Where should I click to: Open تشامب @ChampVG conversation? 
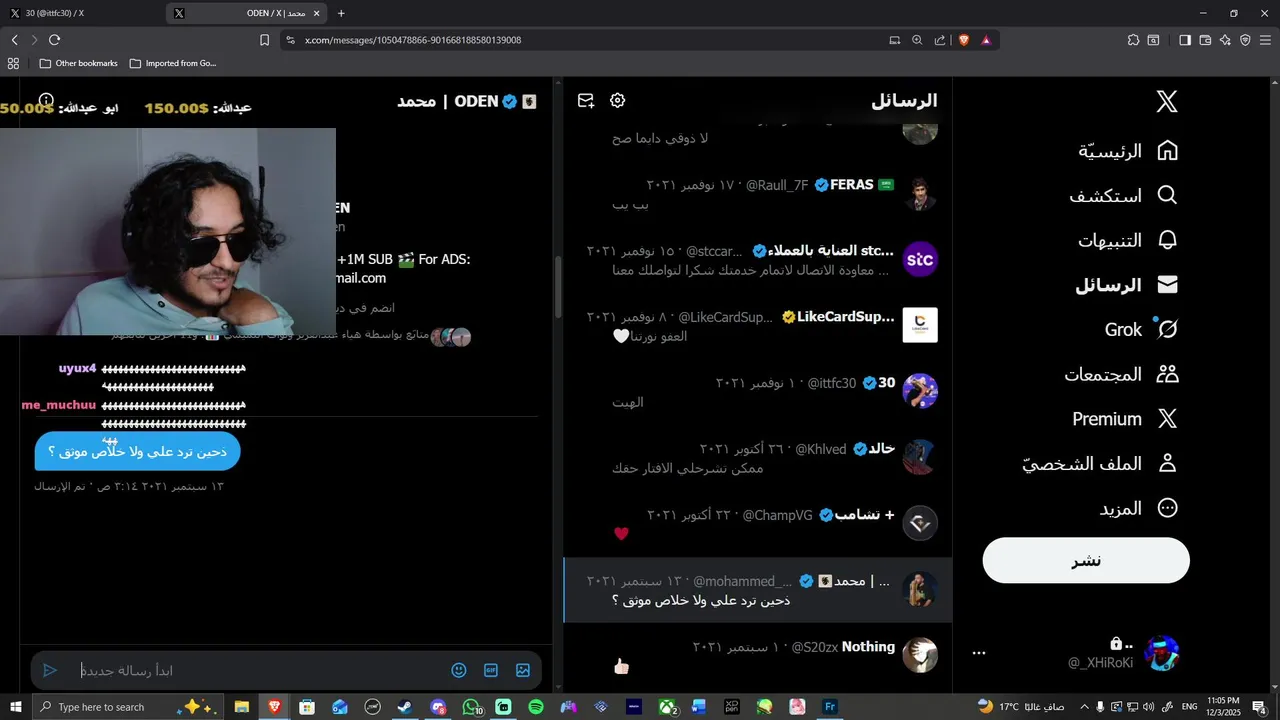tap(758, 523)
